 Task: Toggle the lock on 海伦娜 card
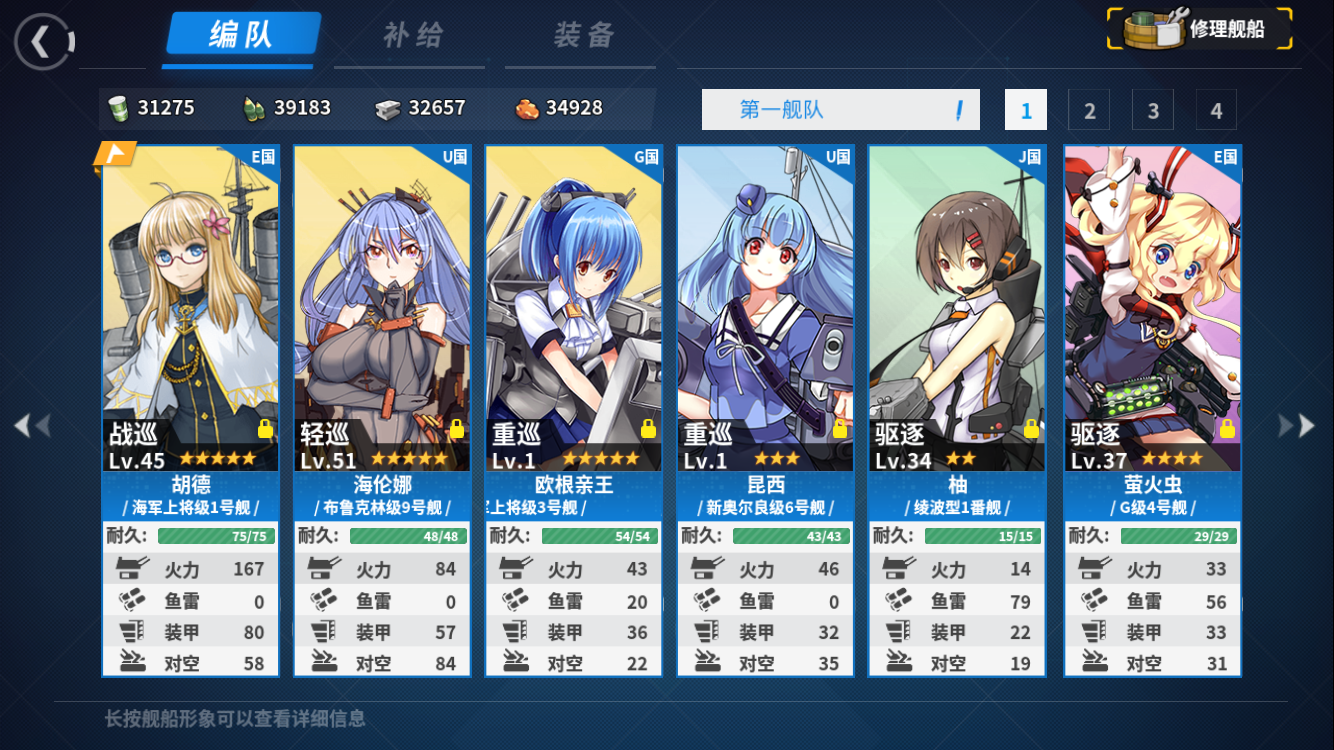coord(457,429)
